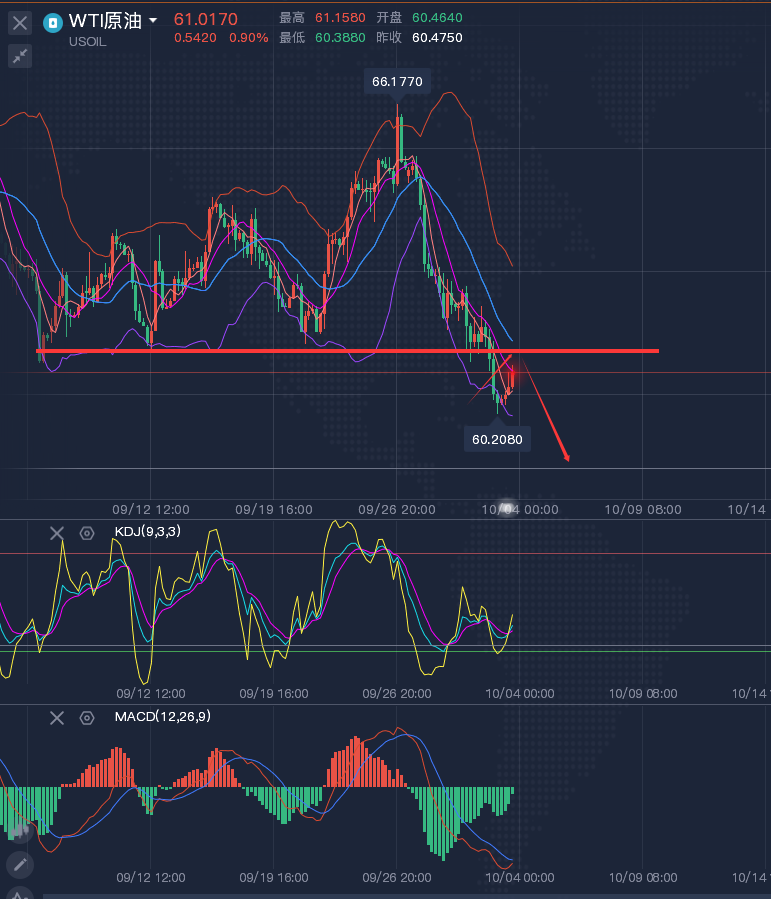Image resolution: width=771 pixels, height=899 pixels.
Task: Open KDJ indicator settings hexagon icon
Action: [x=87, y=533]
